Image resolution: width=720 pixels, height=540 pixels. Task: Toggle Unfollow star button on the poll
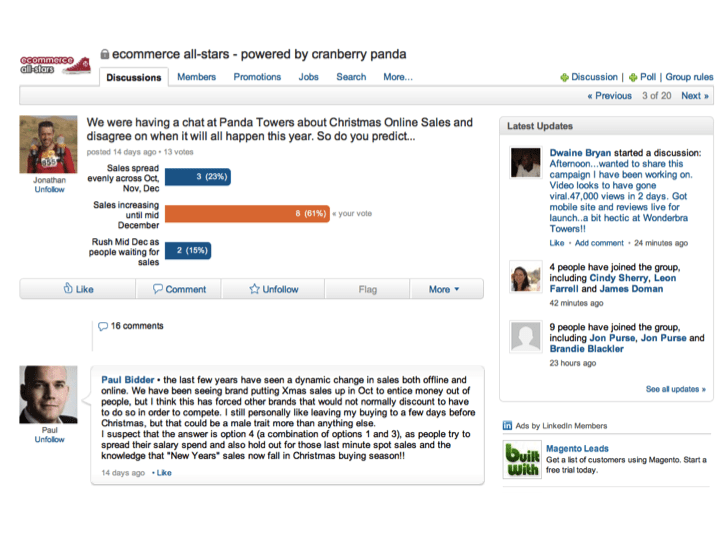(x=274, y=289)
